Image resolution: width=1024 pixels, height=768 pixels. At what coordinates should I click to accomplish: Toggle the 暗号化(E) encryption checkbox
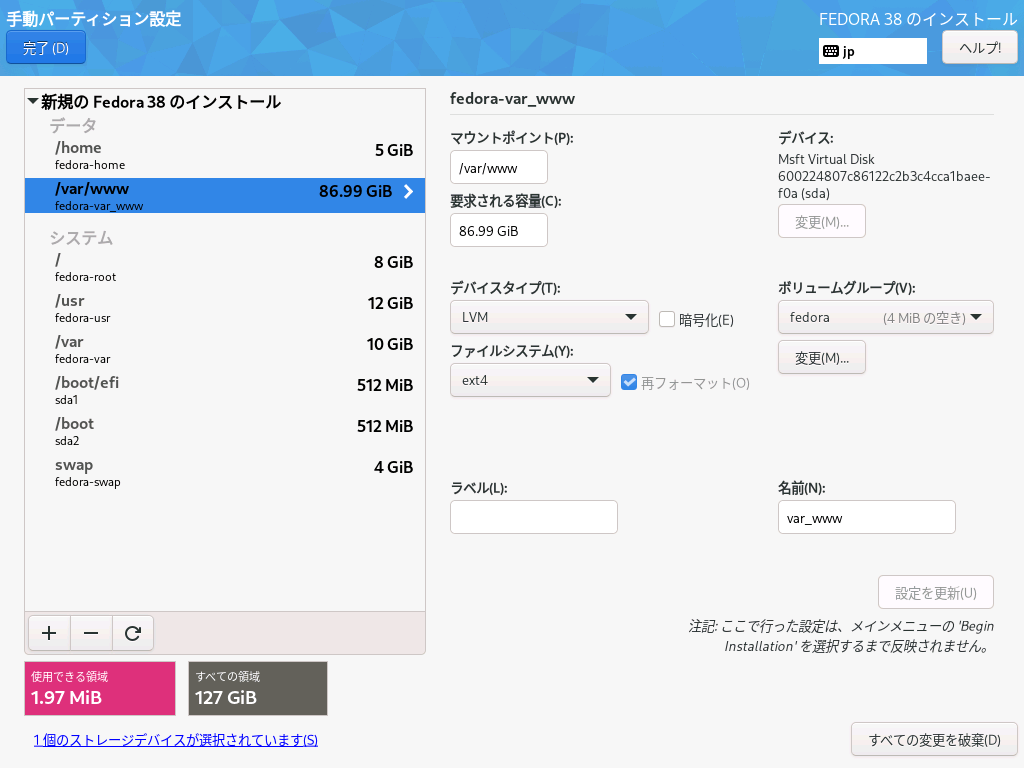667,319
